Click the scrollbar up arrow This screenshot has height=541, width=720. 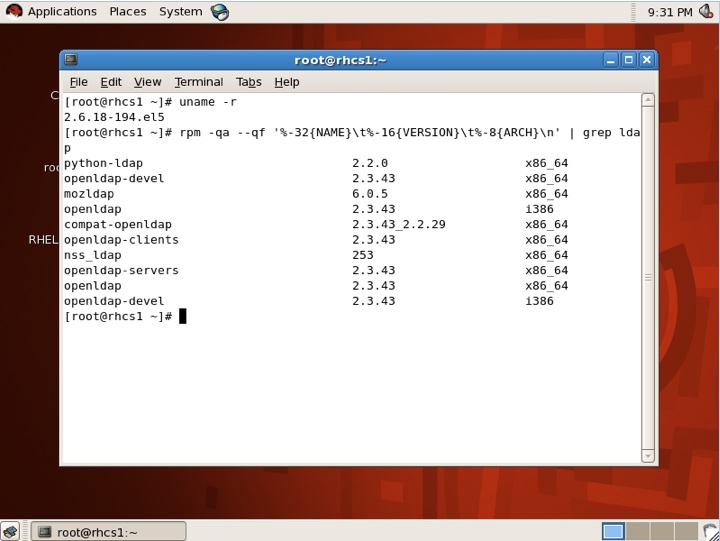[648, 100]
